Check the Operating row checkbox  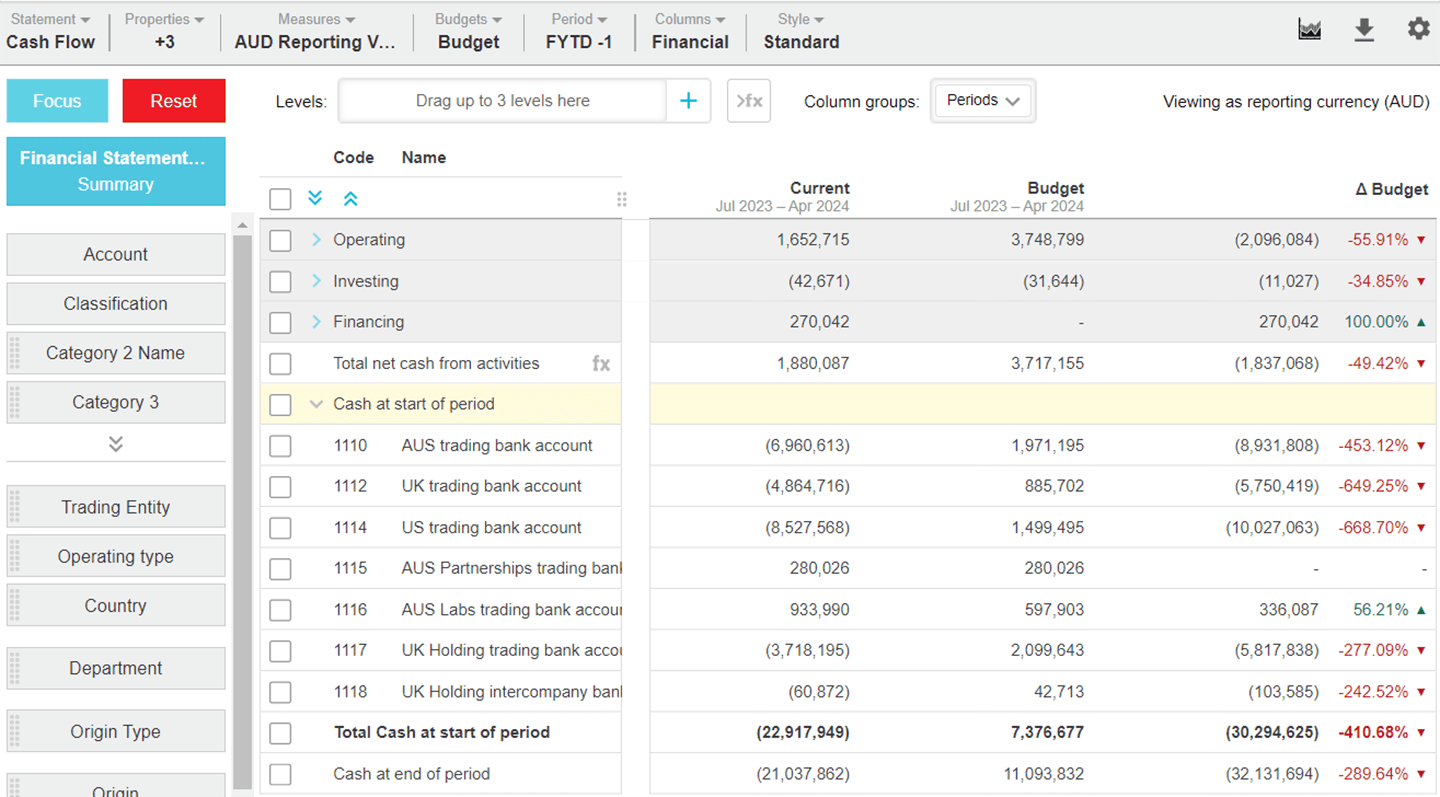coord(280,240)
